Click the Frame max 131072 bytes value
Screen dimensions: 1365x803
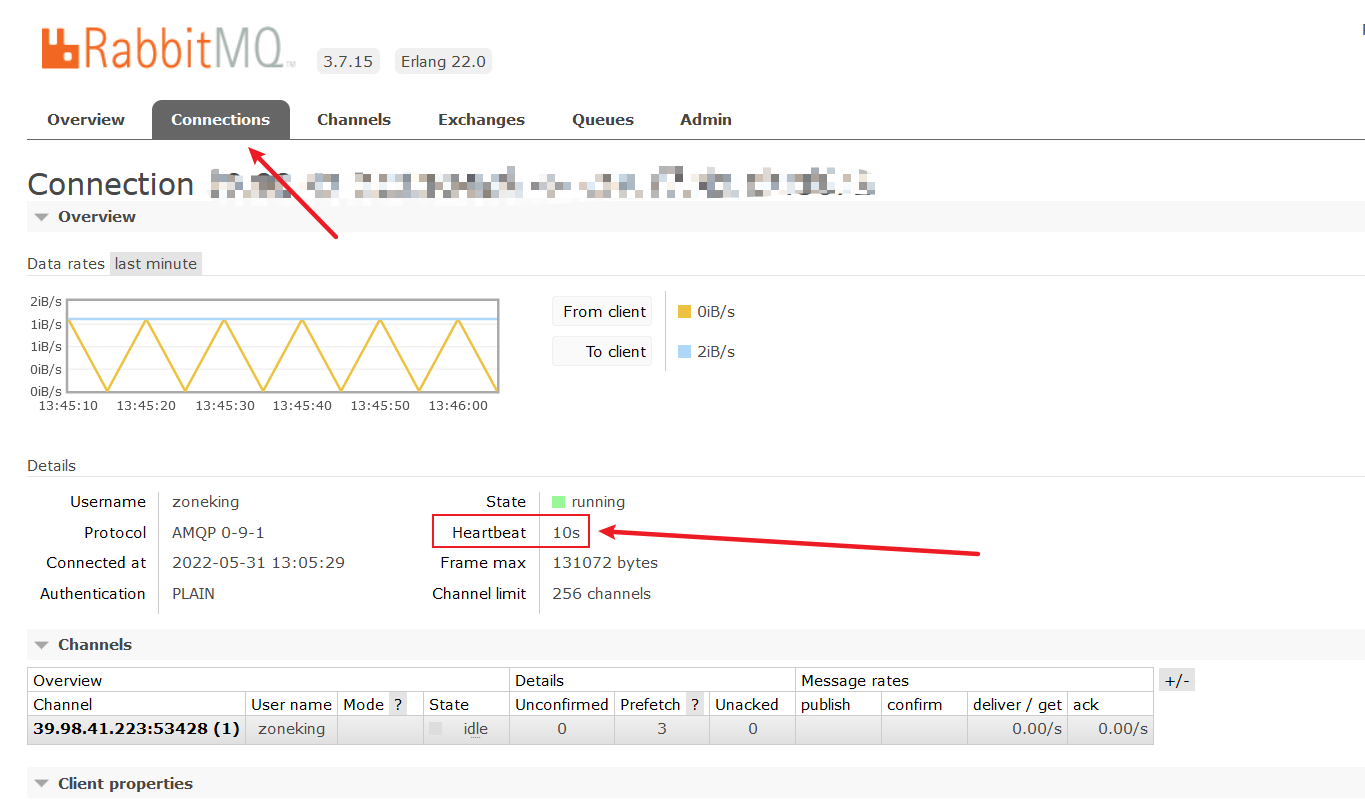pos(605,563)
